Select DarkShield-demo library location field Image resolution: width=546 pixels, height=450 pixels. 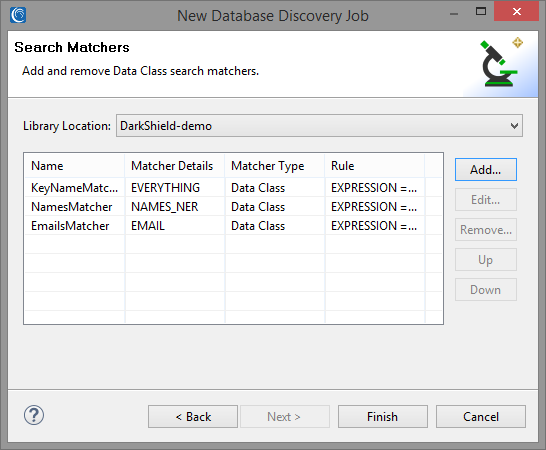(319, 126)
